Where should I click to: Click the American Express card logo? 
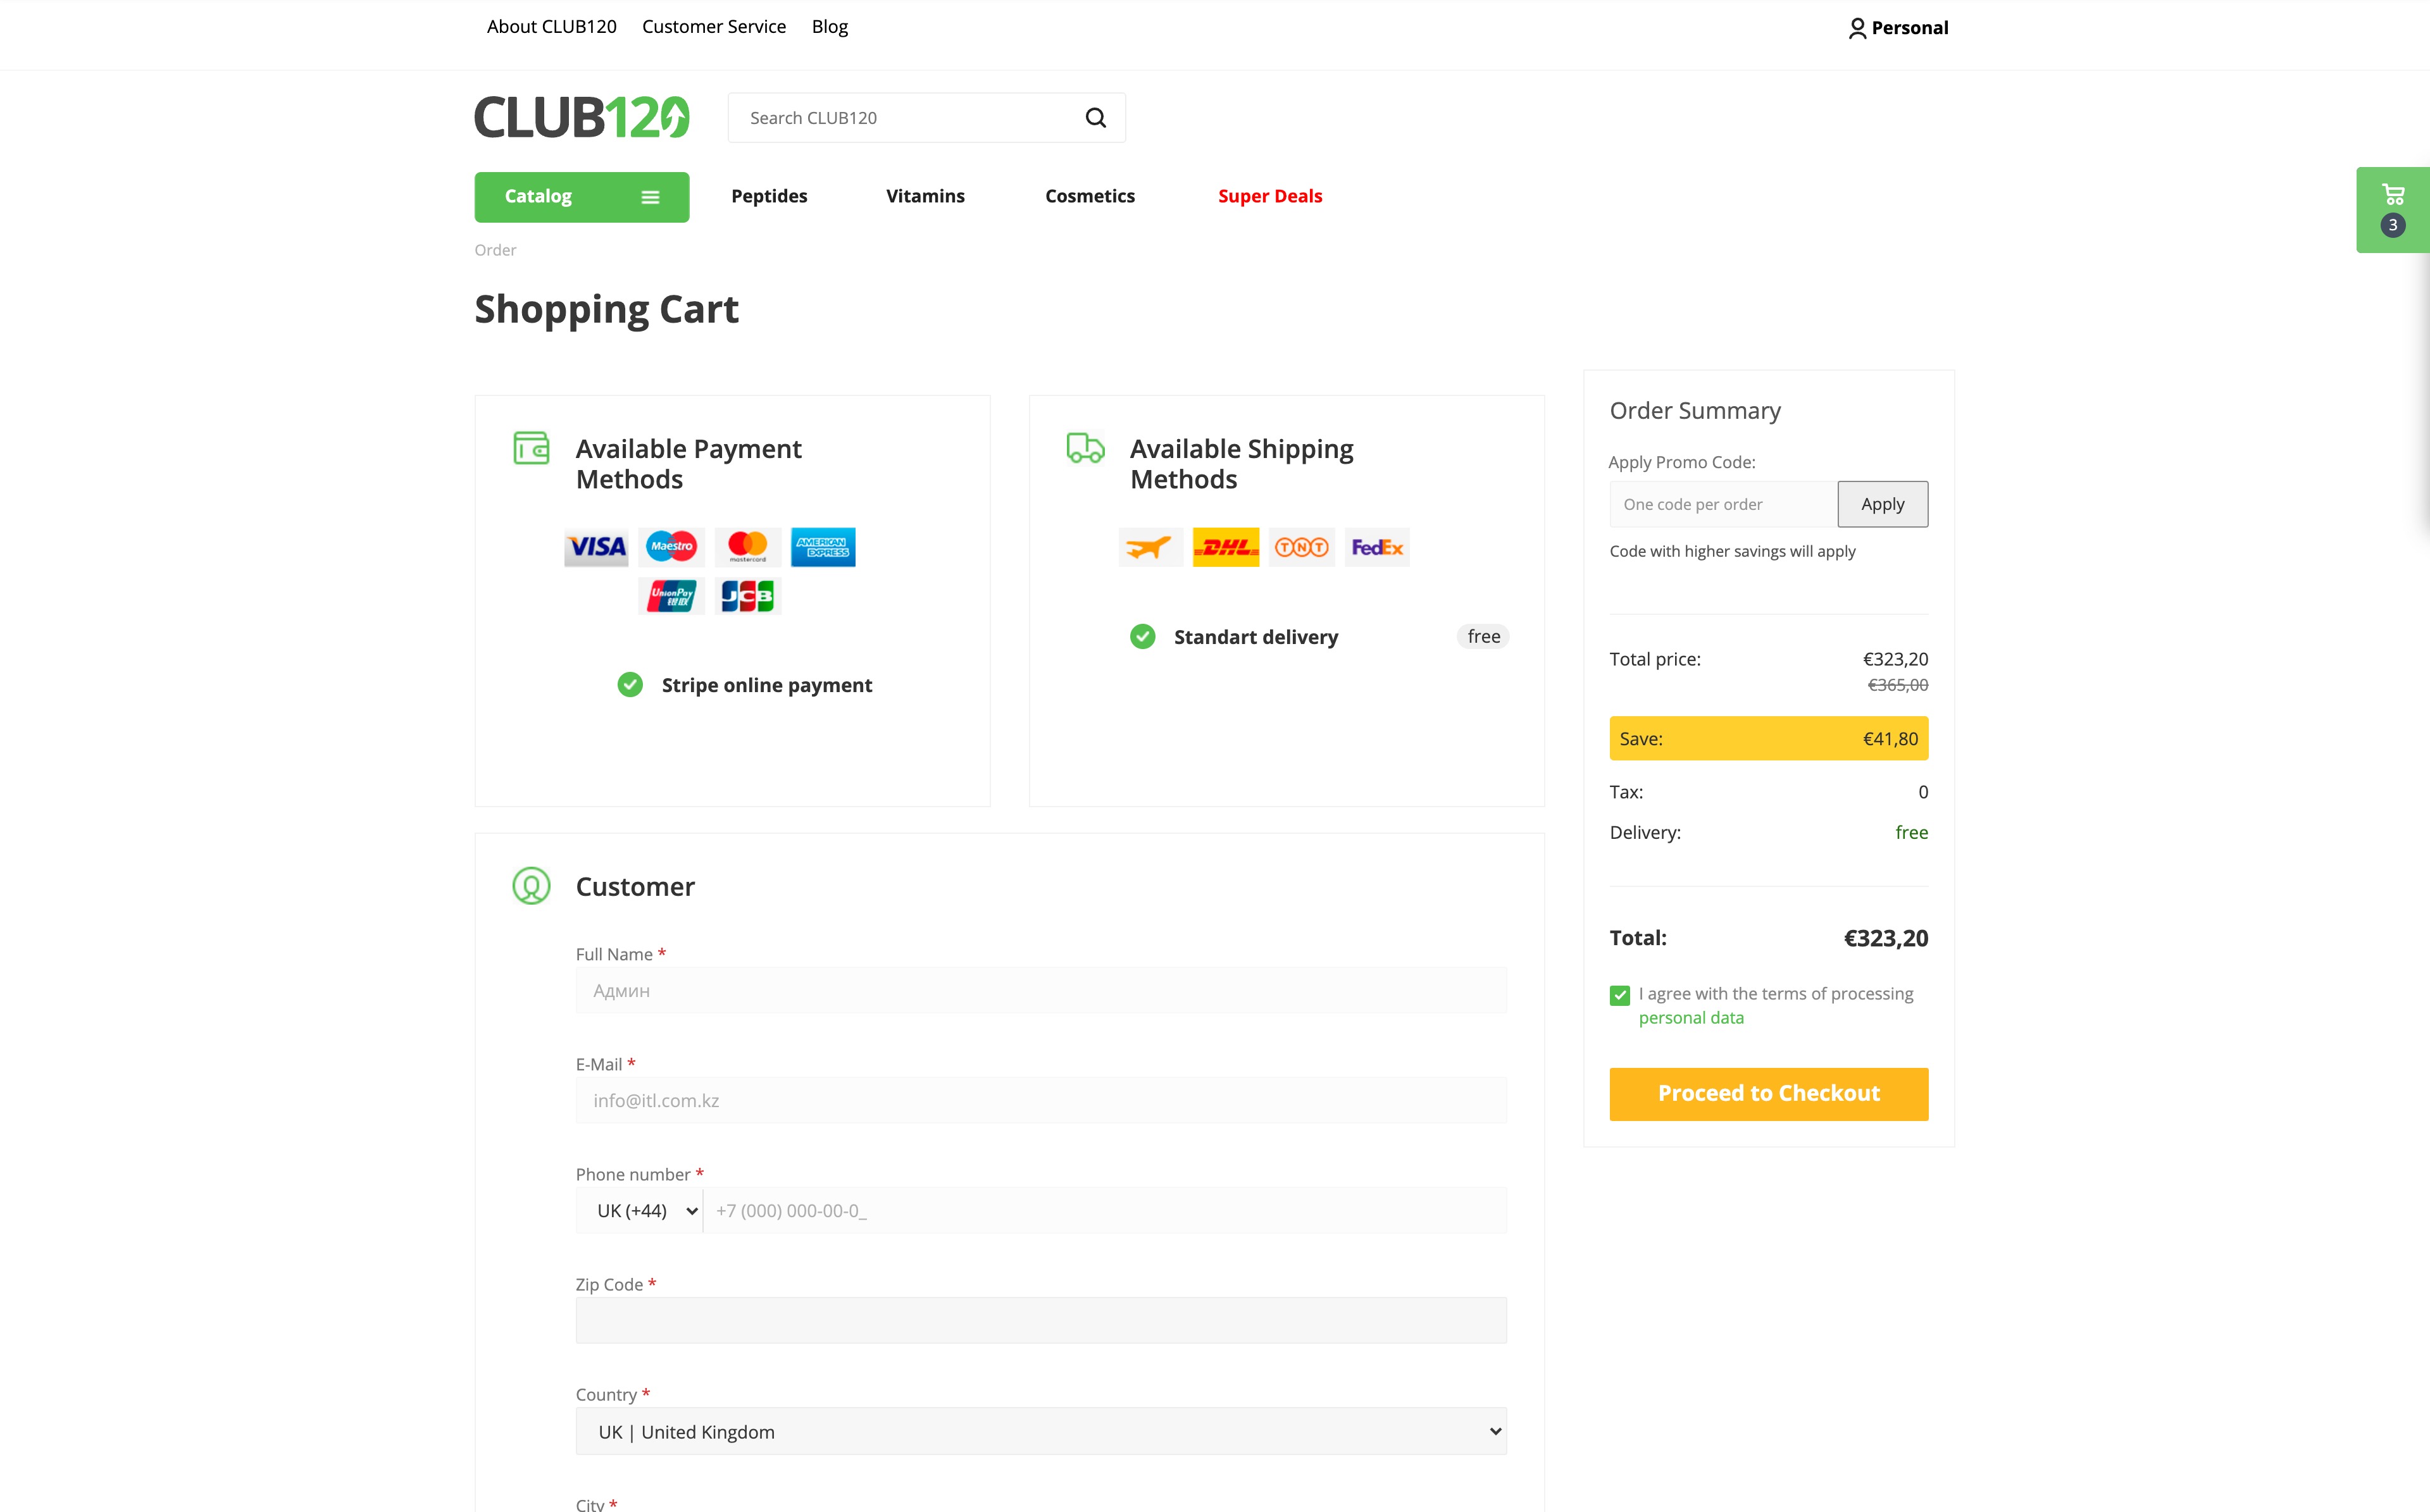tap(822, 547)
